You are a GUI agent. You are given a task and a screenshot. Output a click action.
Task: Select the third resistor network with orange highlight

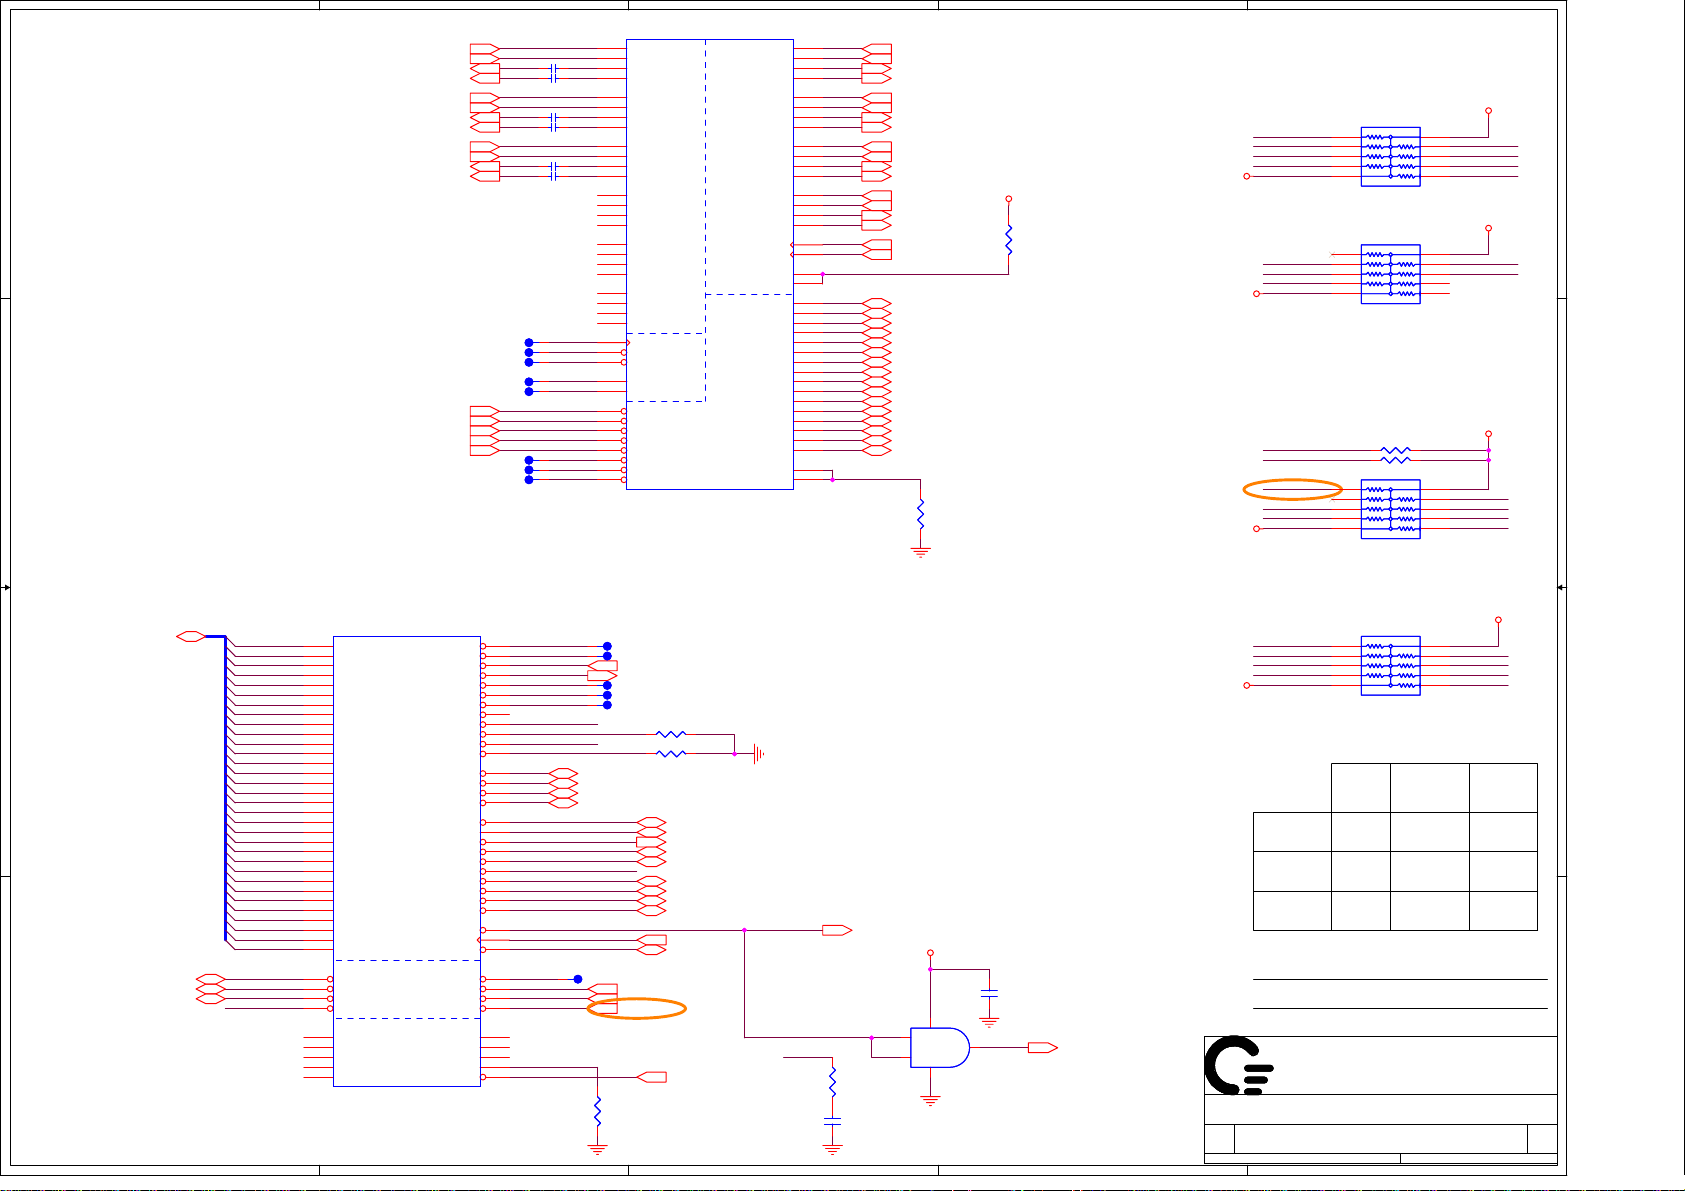click(x=1390, y=509)
